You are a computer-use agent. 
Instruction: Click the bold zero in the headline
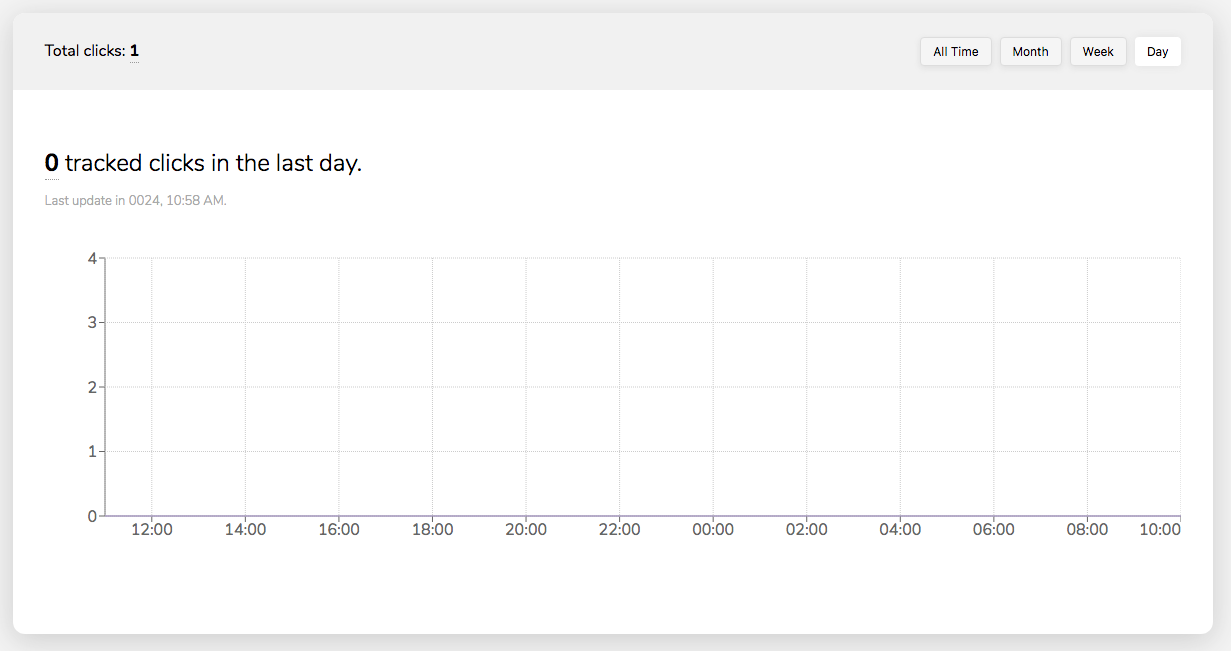point(51,162)
